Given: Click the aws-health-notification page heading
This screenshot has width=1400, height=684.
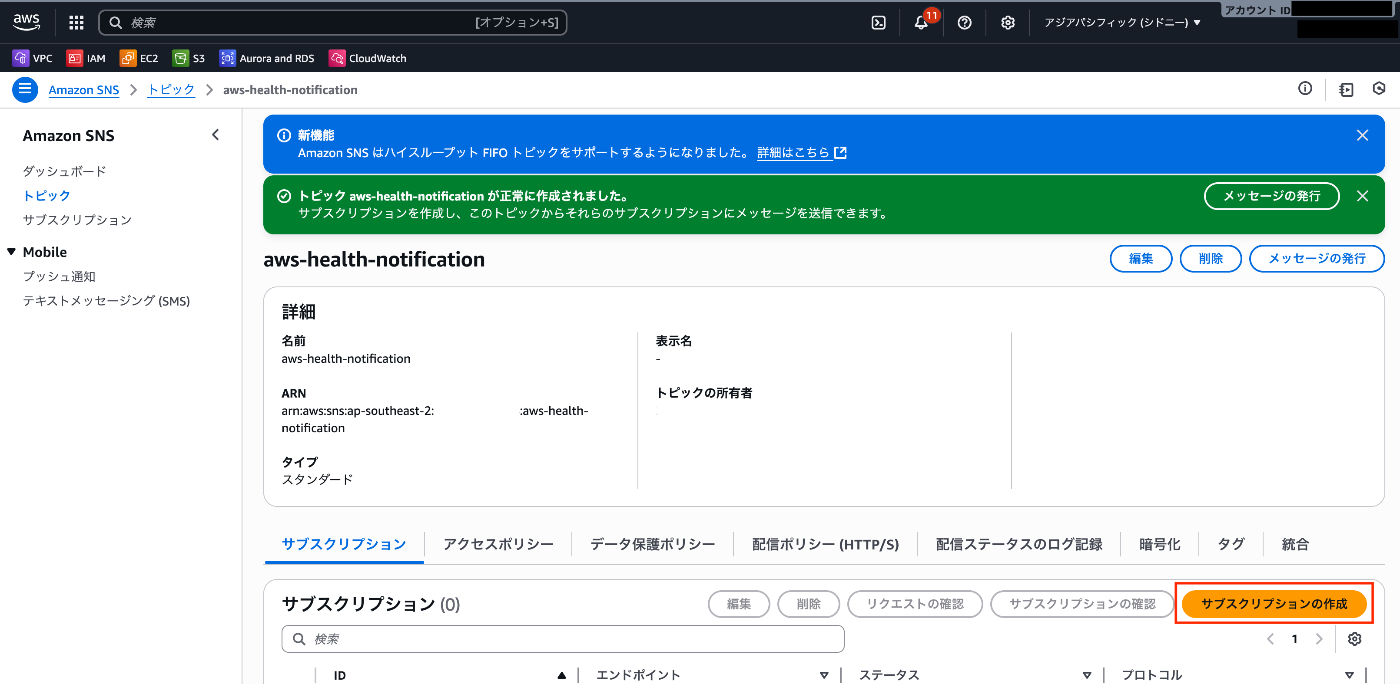Looking at the screenshot, I should 374,259.
